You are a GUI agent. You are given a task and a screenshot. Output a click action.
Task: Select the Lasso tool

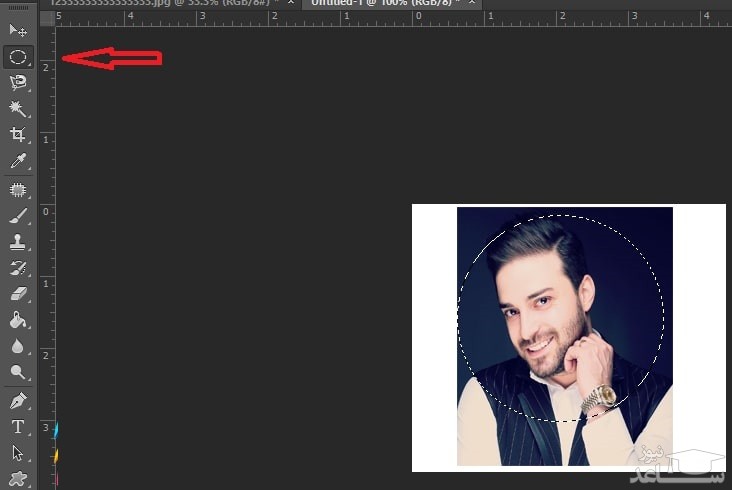(x=18, y=83)
